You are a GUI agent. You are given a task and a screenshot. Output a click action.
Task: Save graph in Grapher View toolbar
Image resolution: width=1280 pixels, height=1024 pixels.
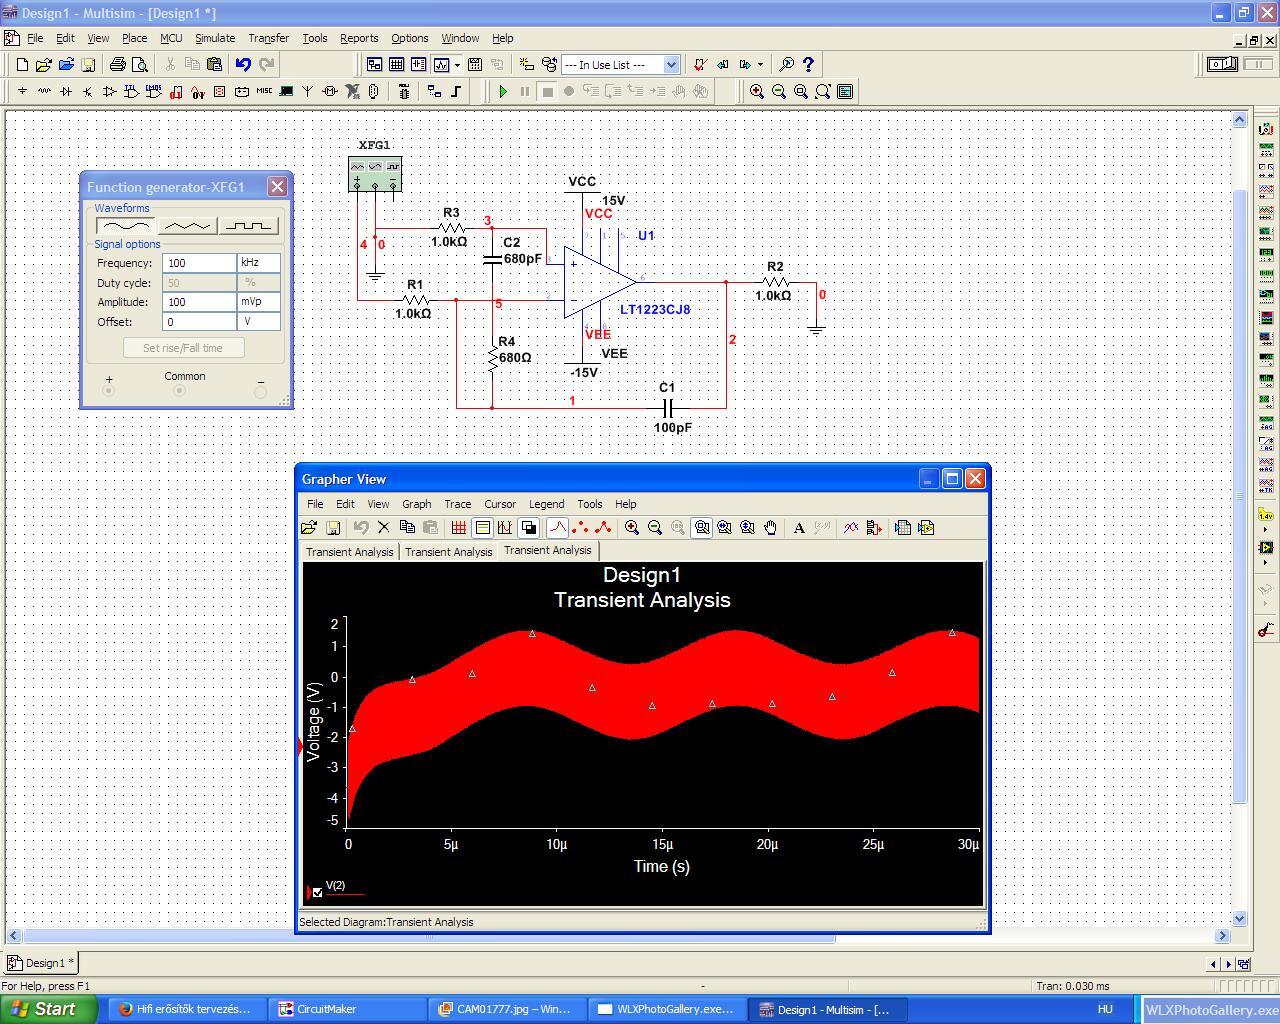(333, 528)
